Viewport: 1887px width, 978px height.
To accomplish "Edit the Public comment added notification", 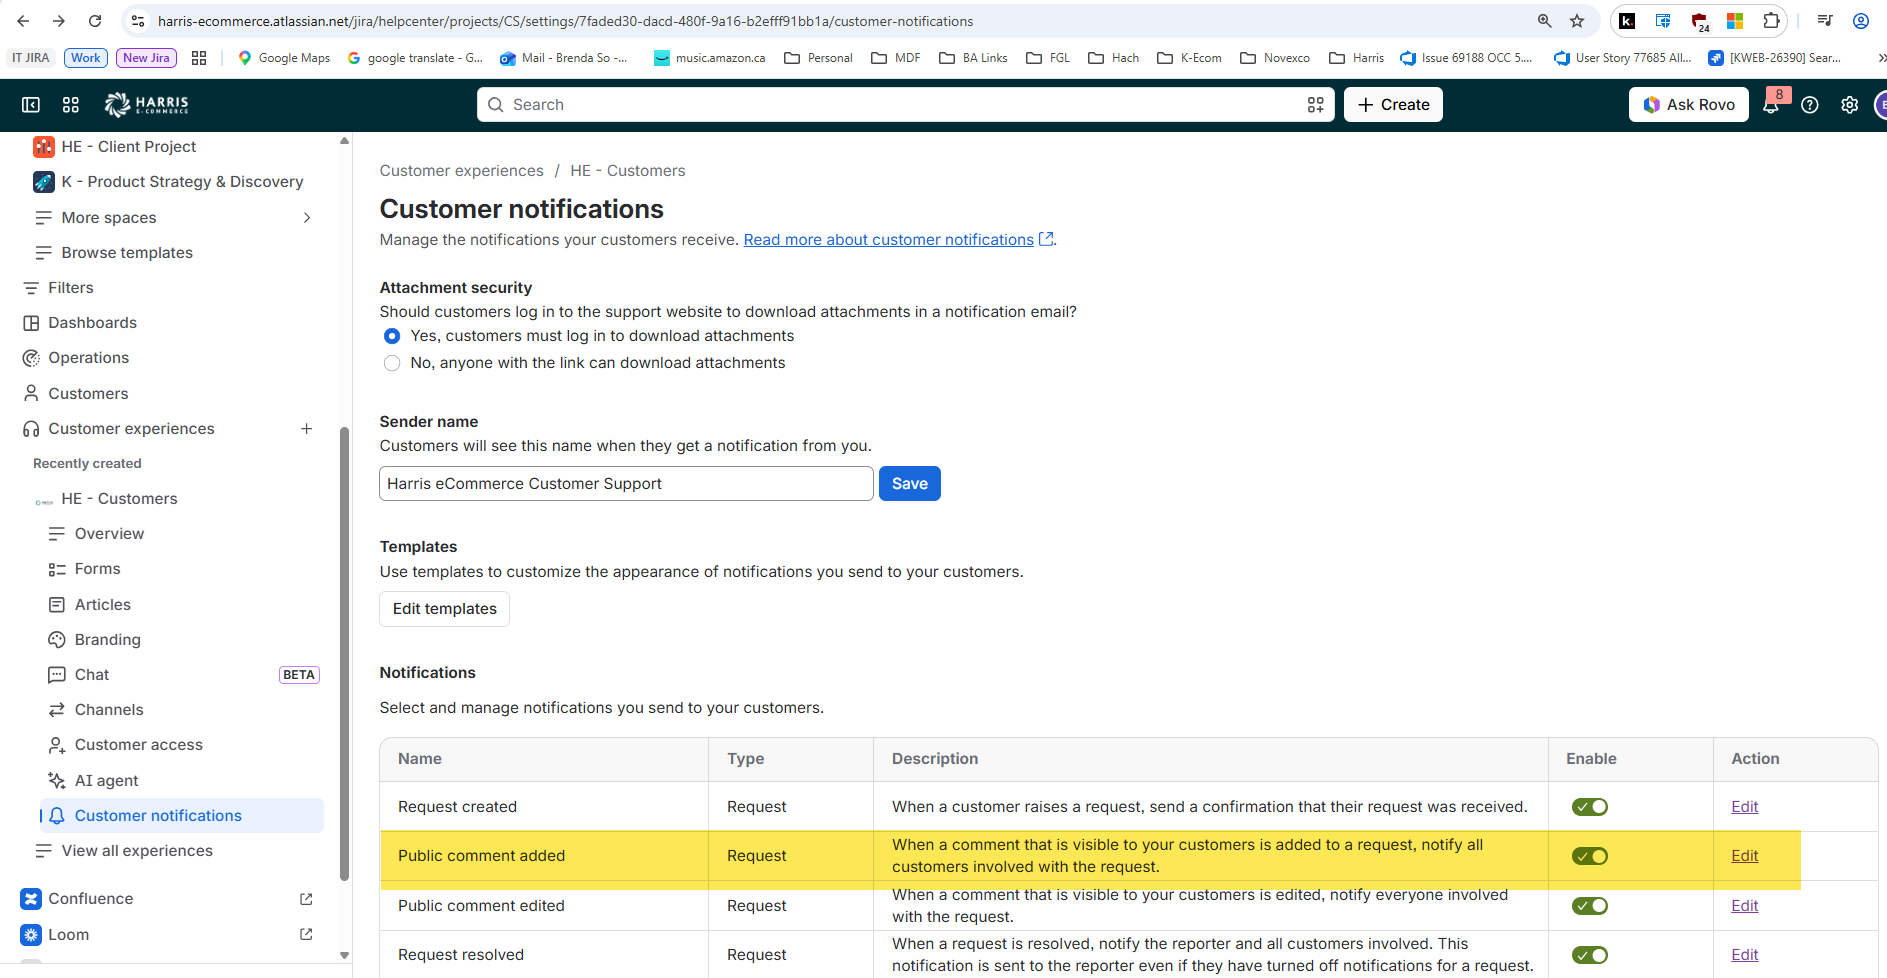I will [x=1745, y=856].
